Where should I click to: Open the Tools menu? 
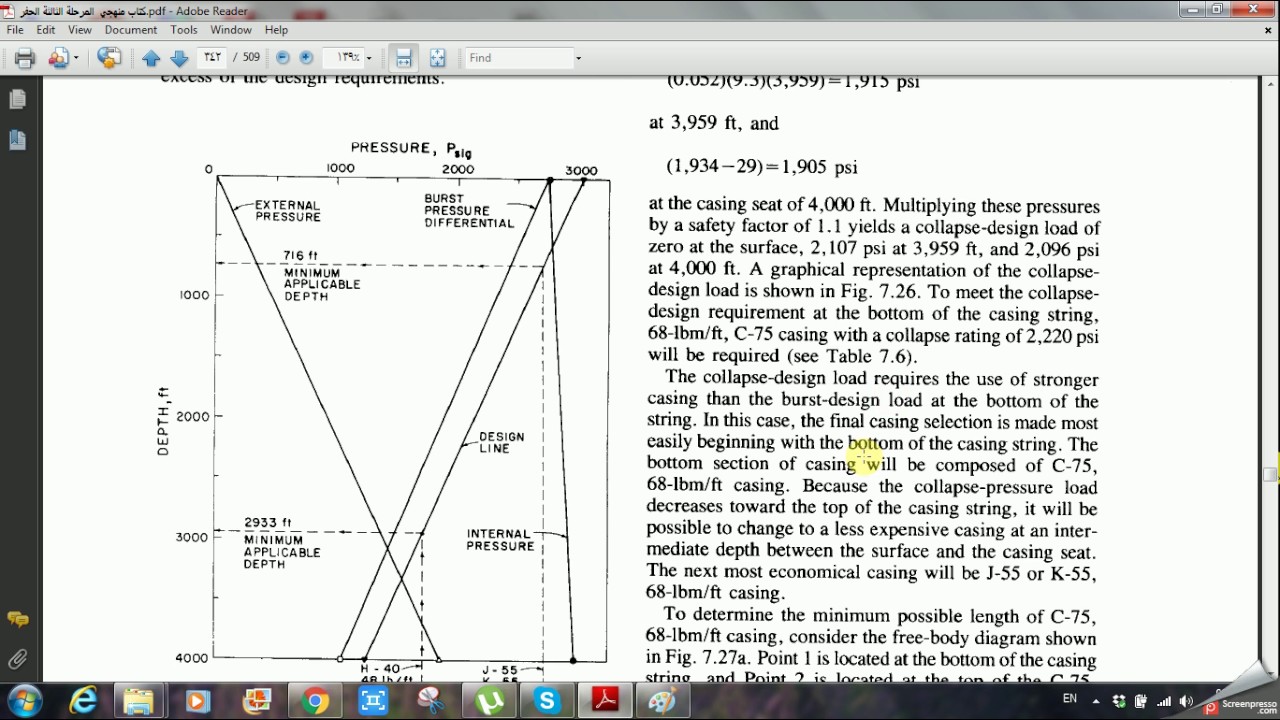pyautogui.click(x=184, y=30)
